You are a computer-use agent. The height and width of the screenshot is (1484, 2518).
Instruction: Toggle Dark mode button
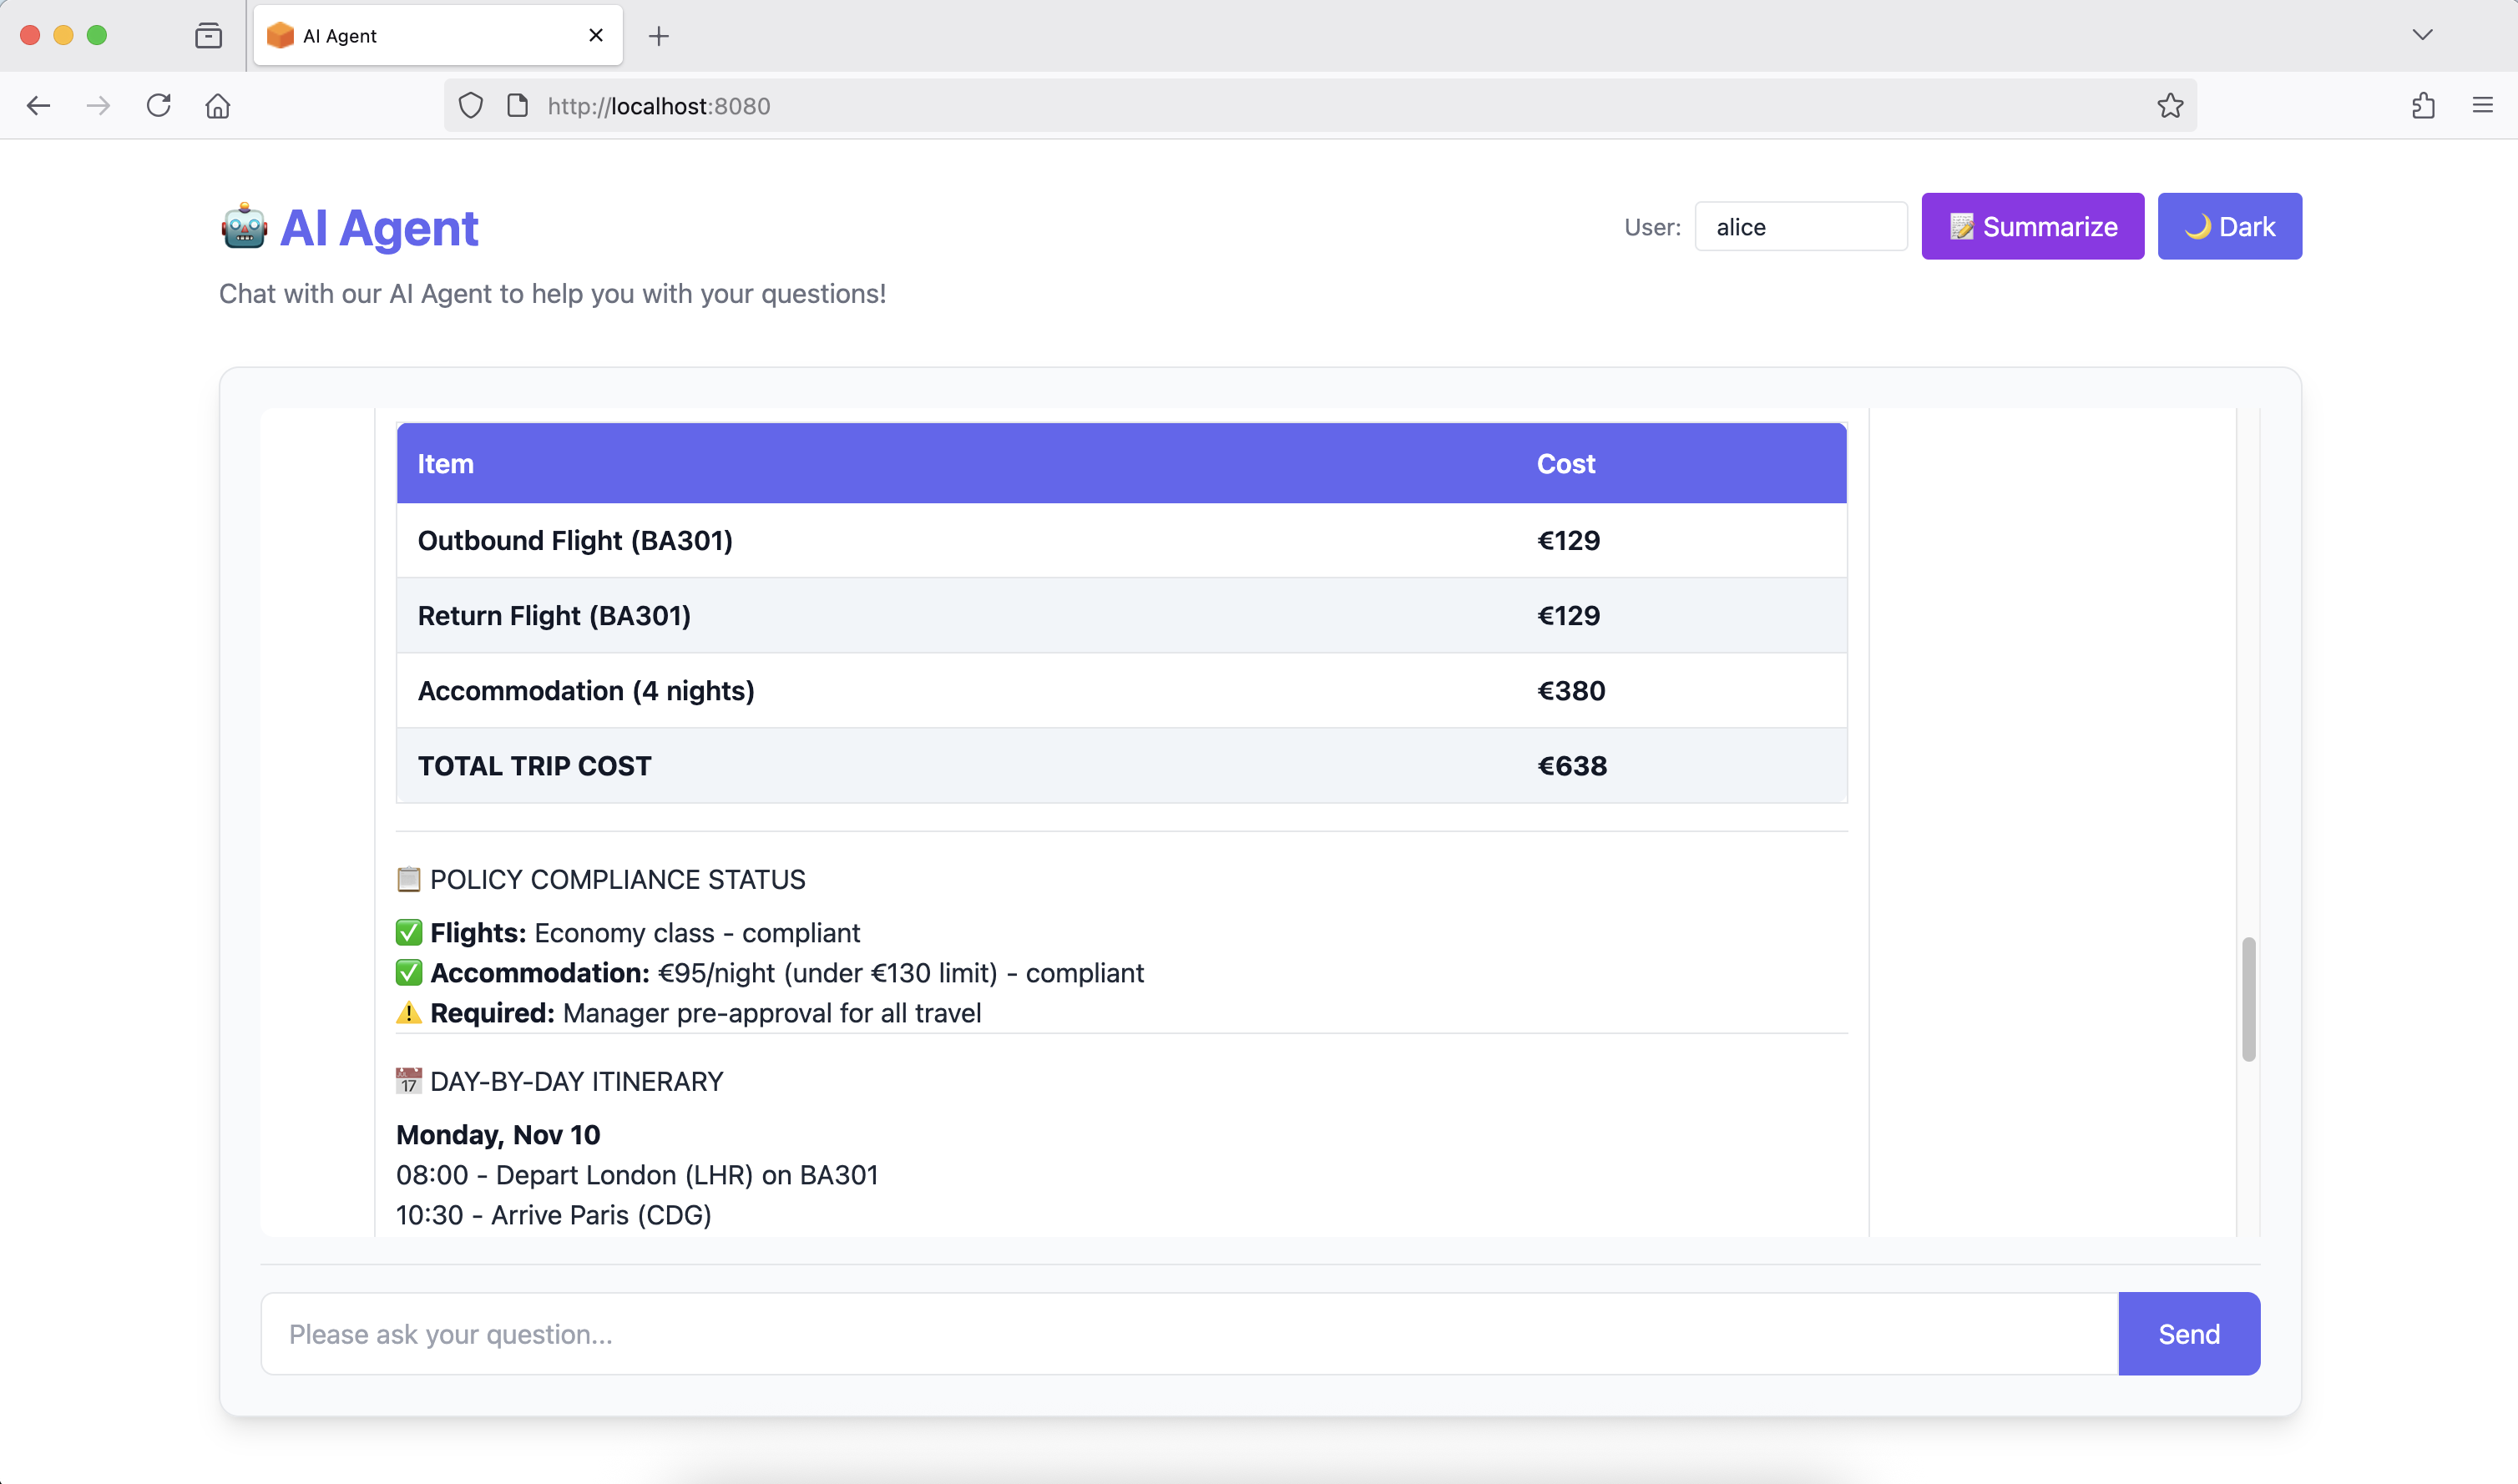point(2228,227)
